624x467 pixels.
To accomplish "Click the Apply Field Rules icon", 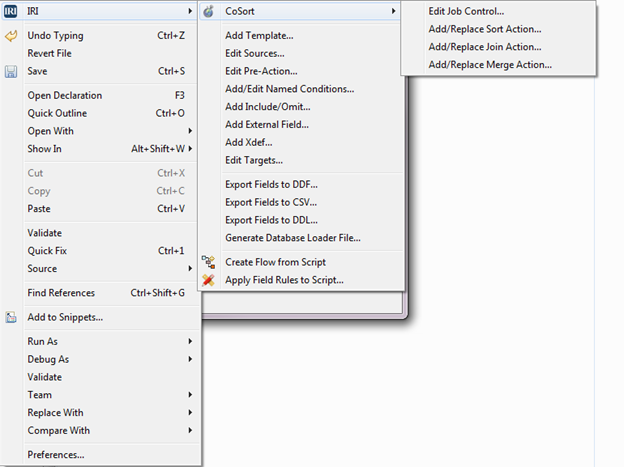I will coord(208,280).
